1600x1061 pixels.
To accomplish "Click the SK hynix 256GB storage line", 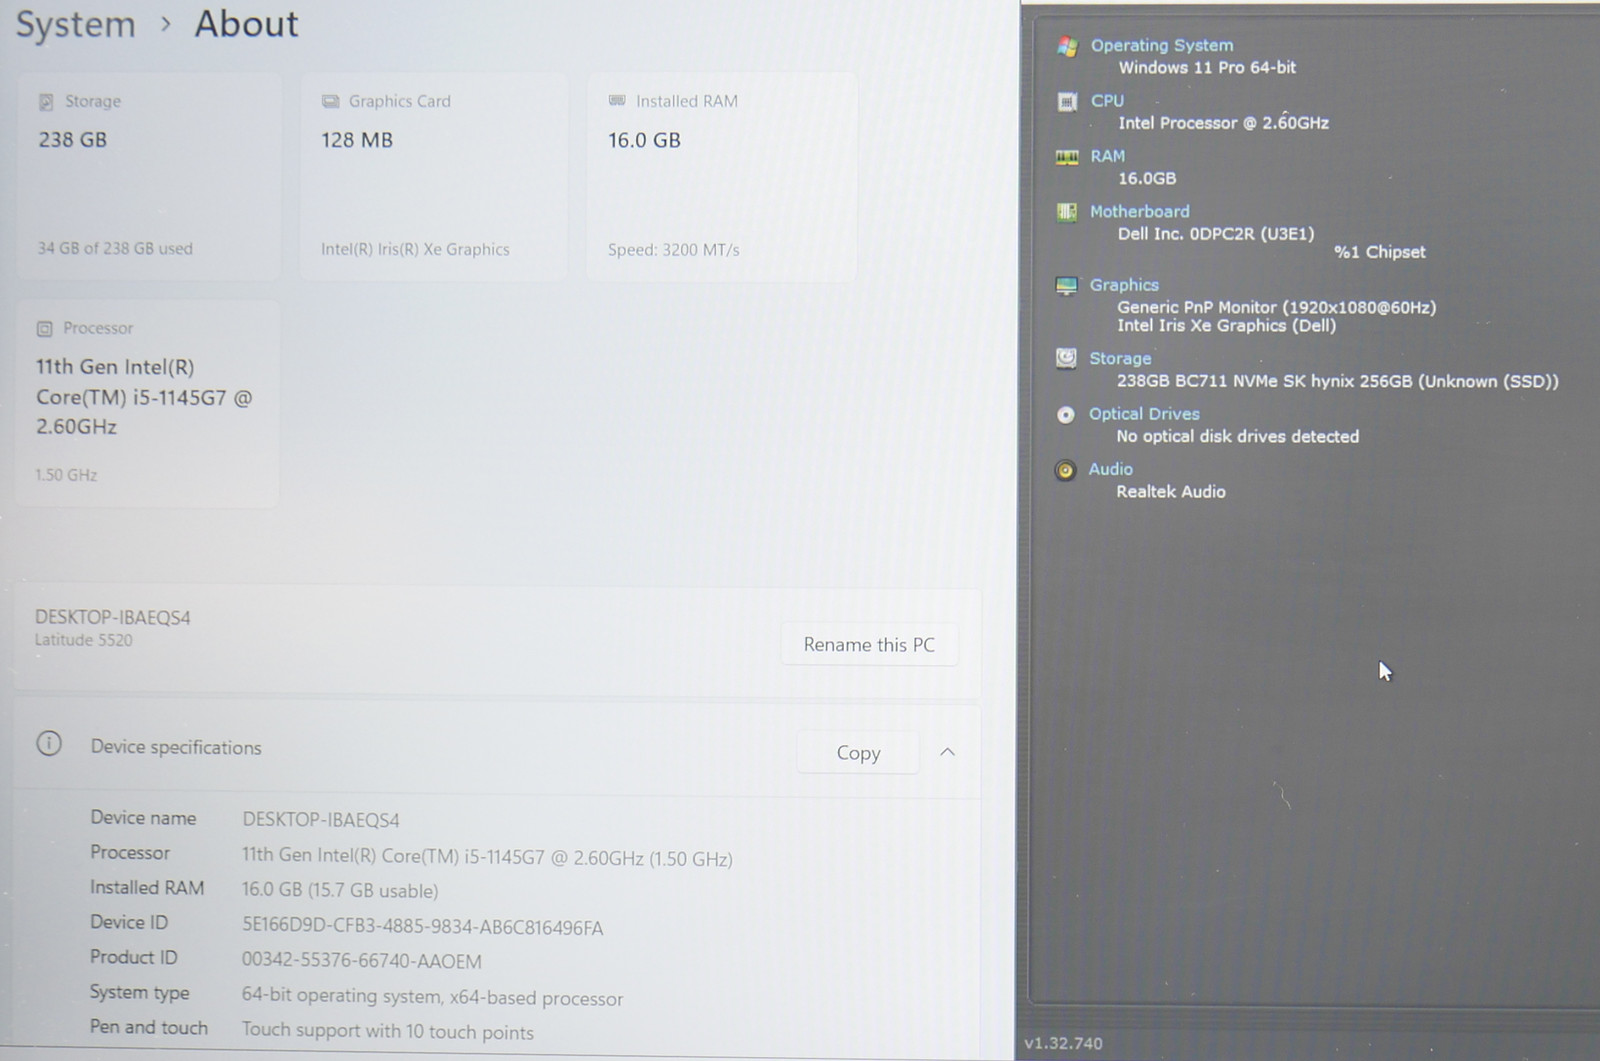I will tap(1337, 381).
